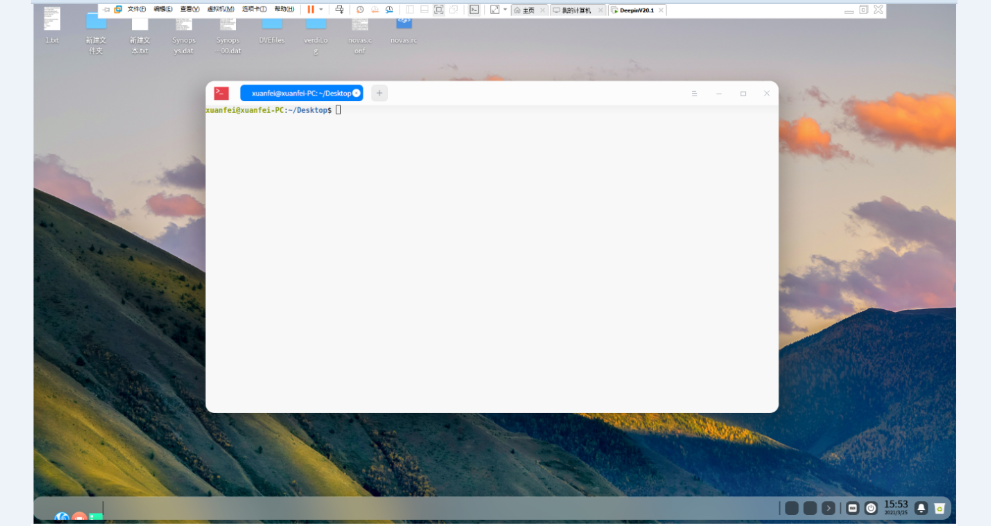991x526 pixels.
Task: Click the green terminal icon in dock
Action: [96, 517]
